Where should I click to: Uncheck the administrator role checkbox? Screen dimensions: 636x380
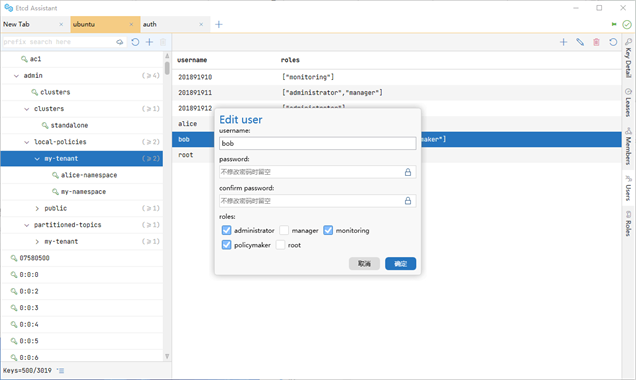tap(226, 230)
